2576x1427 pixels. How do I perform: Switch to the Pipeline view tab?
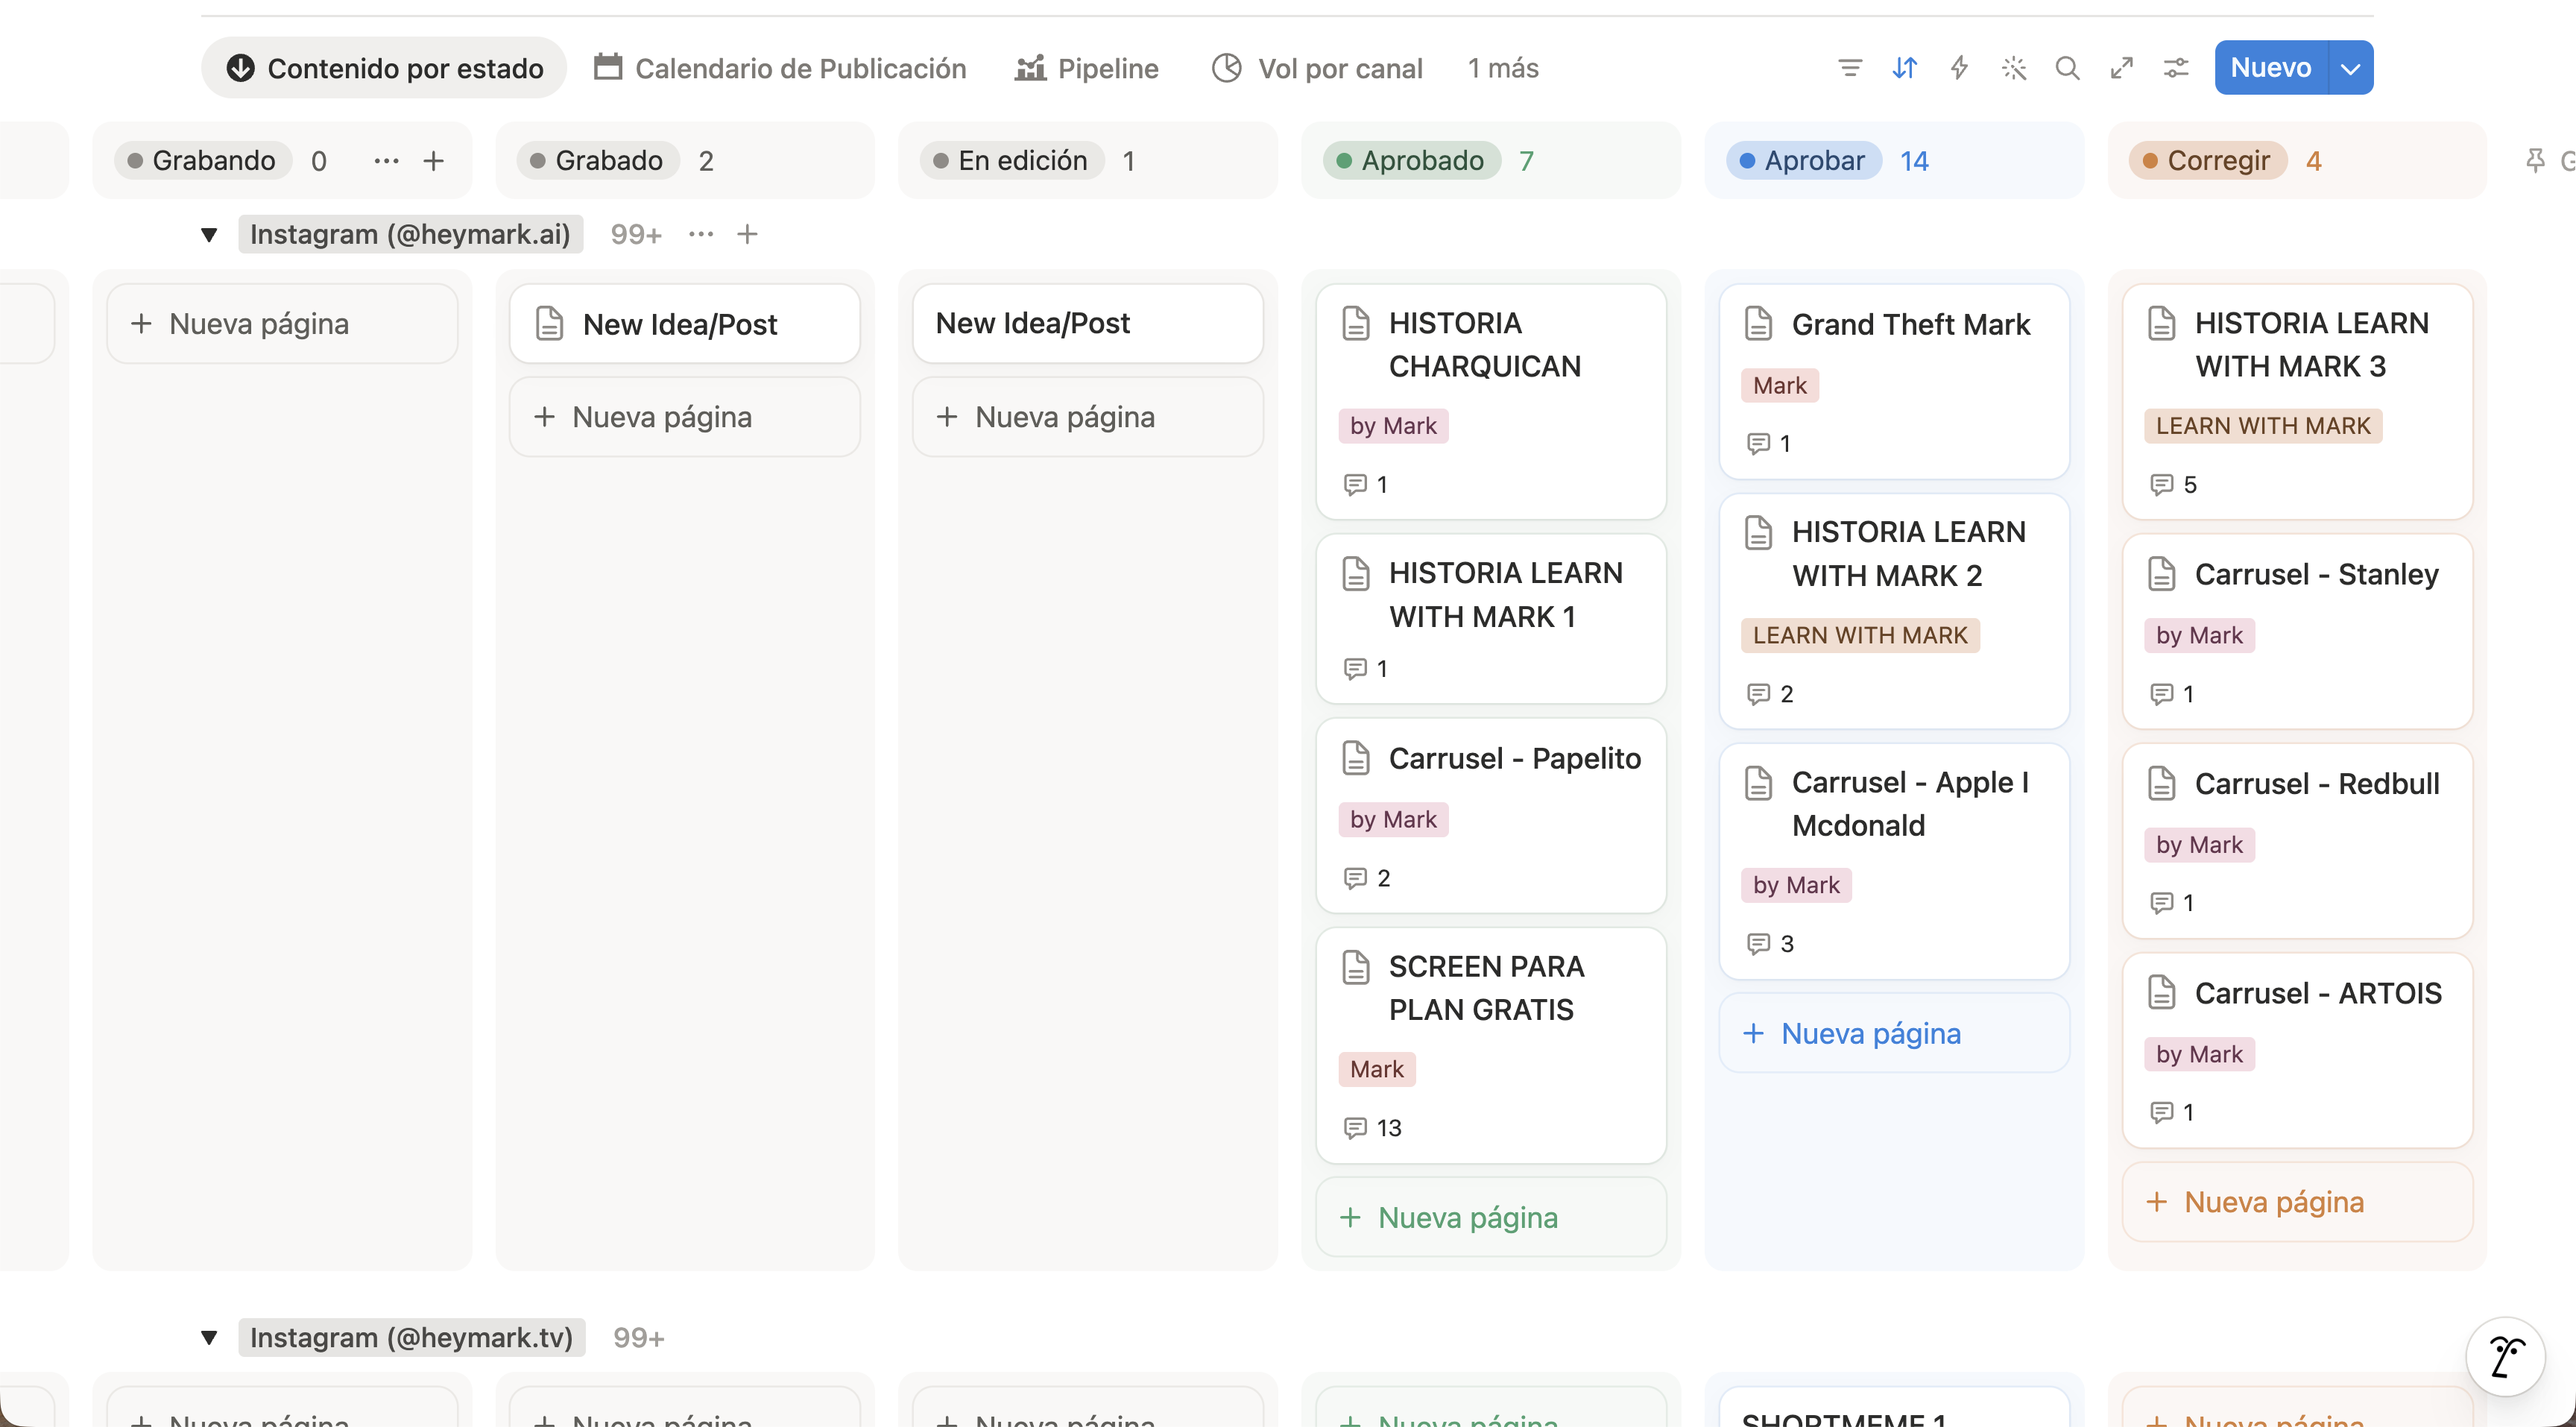(1087, 68)
